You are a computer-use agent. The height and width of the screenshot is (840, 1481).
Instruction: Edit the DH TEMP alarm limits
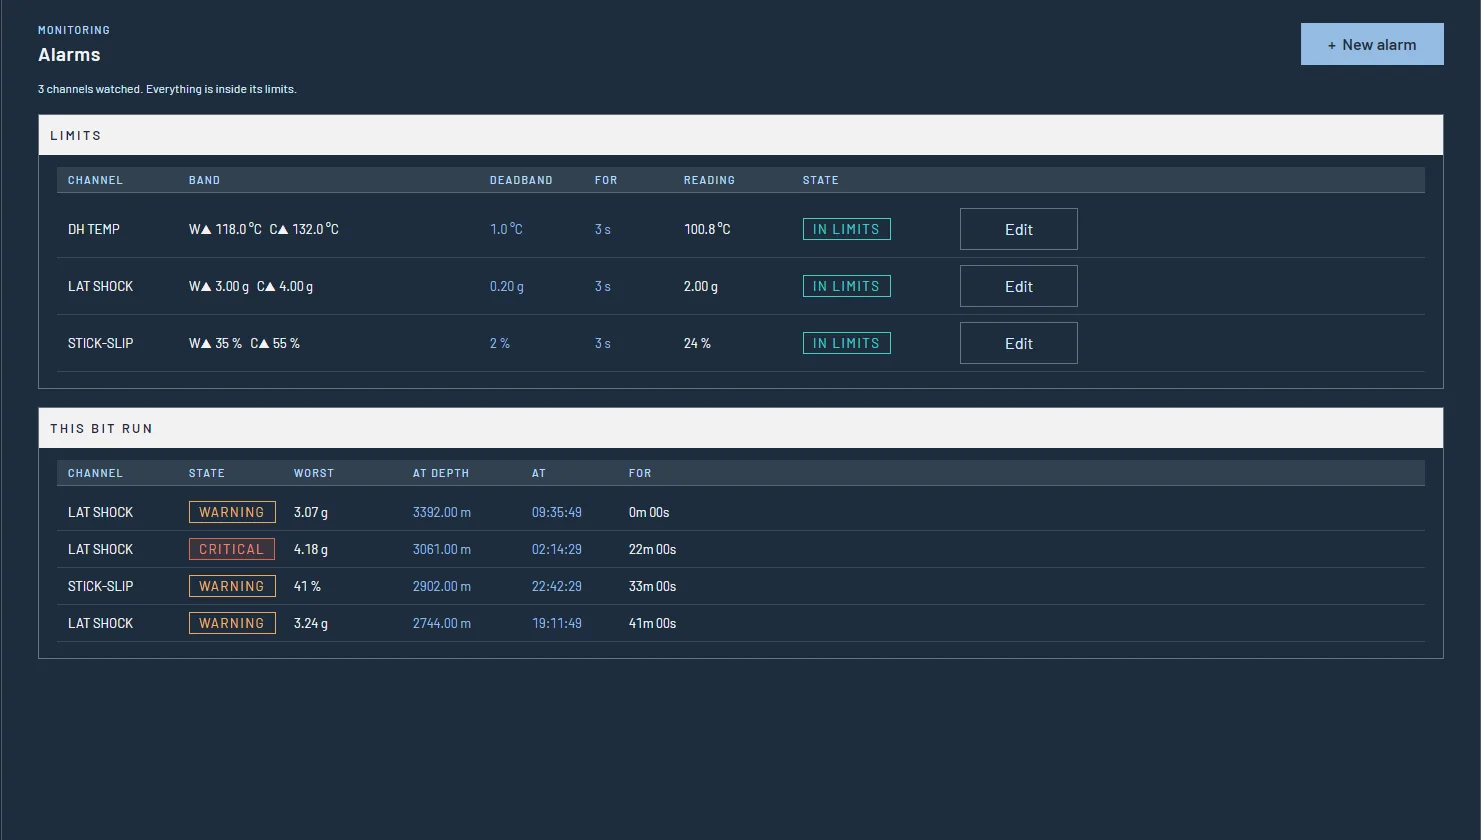1018,229
